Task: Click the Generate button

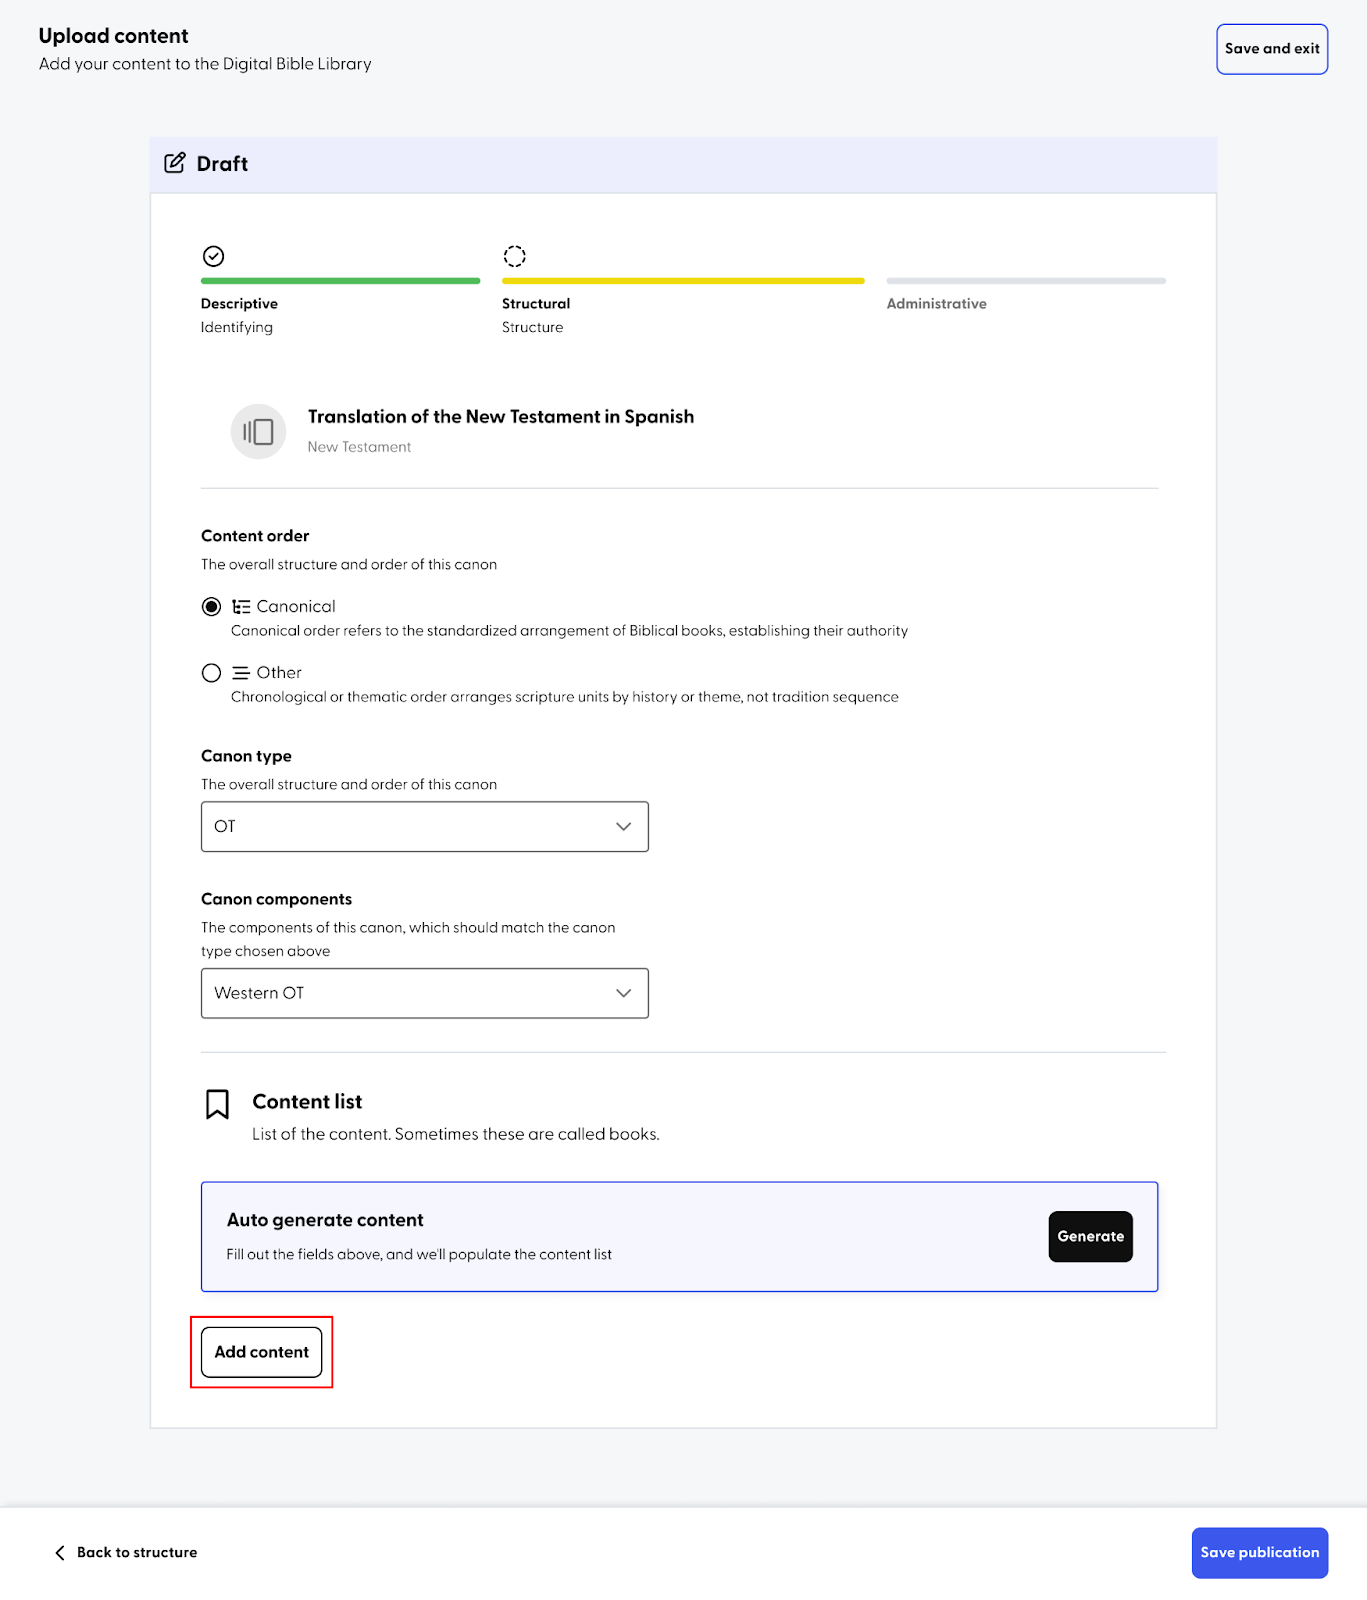Action: (x=1091, y=1237)
